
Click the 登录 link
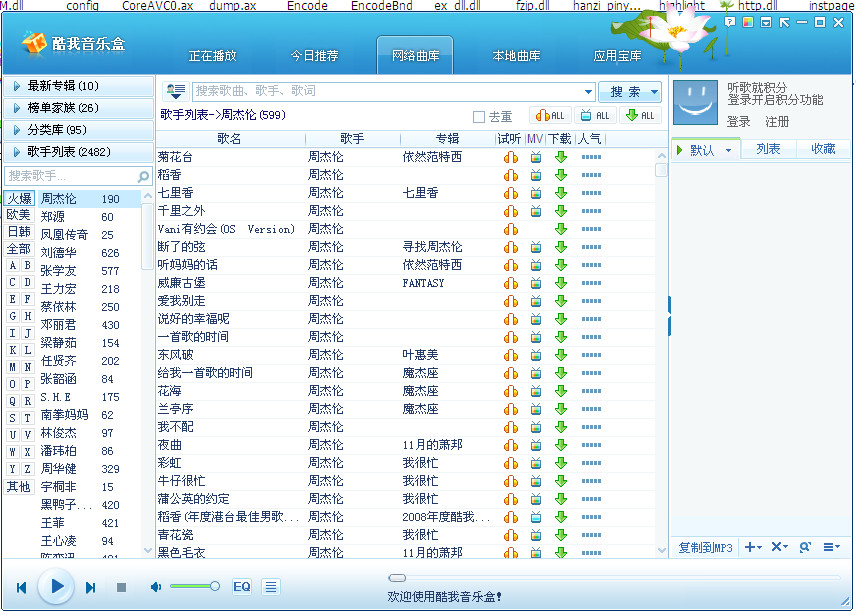(738, 122)
